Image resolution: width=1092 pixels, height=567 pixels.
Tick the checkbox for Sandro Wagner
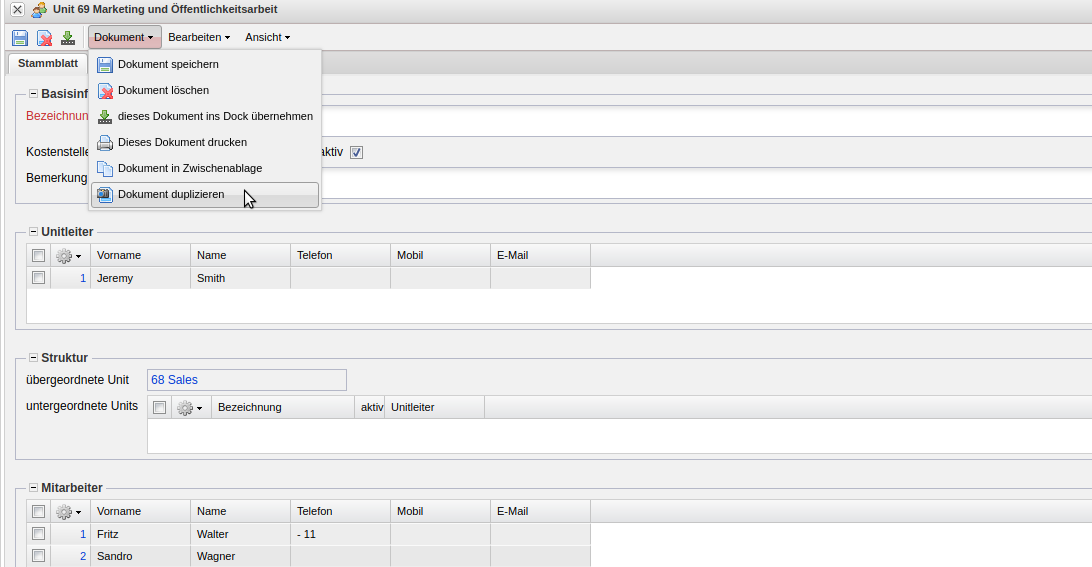click(38, 556)
